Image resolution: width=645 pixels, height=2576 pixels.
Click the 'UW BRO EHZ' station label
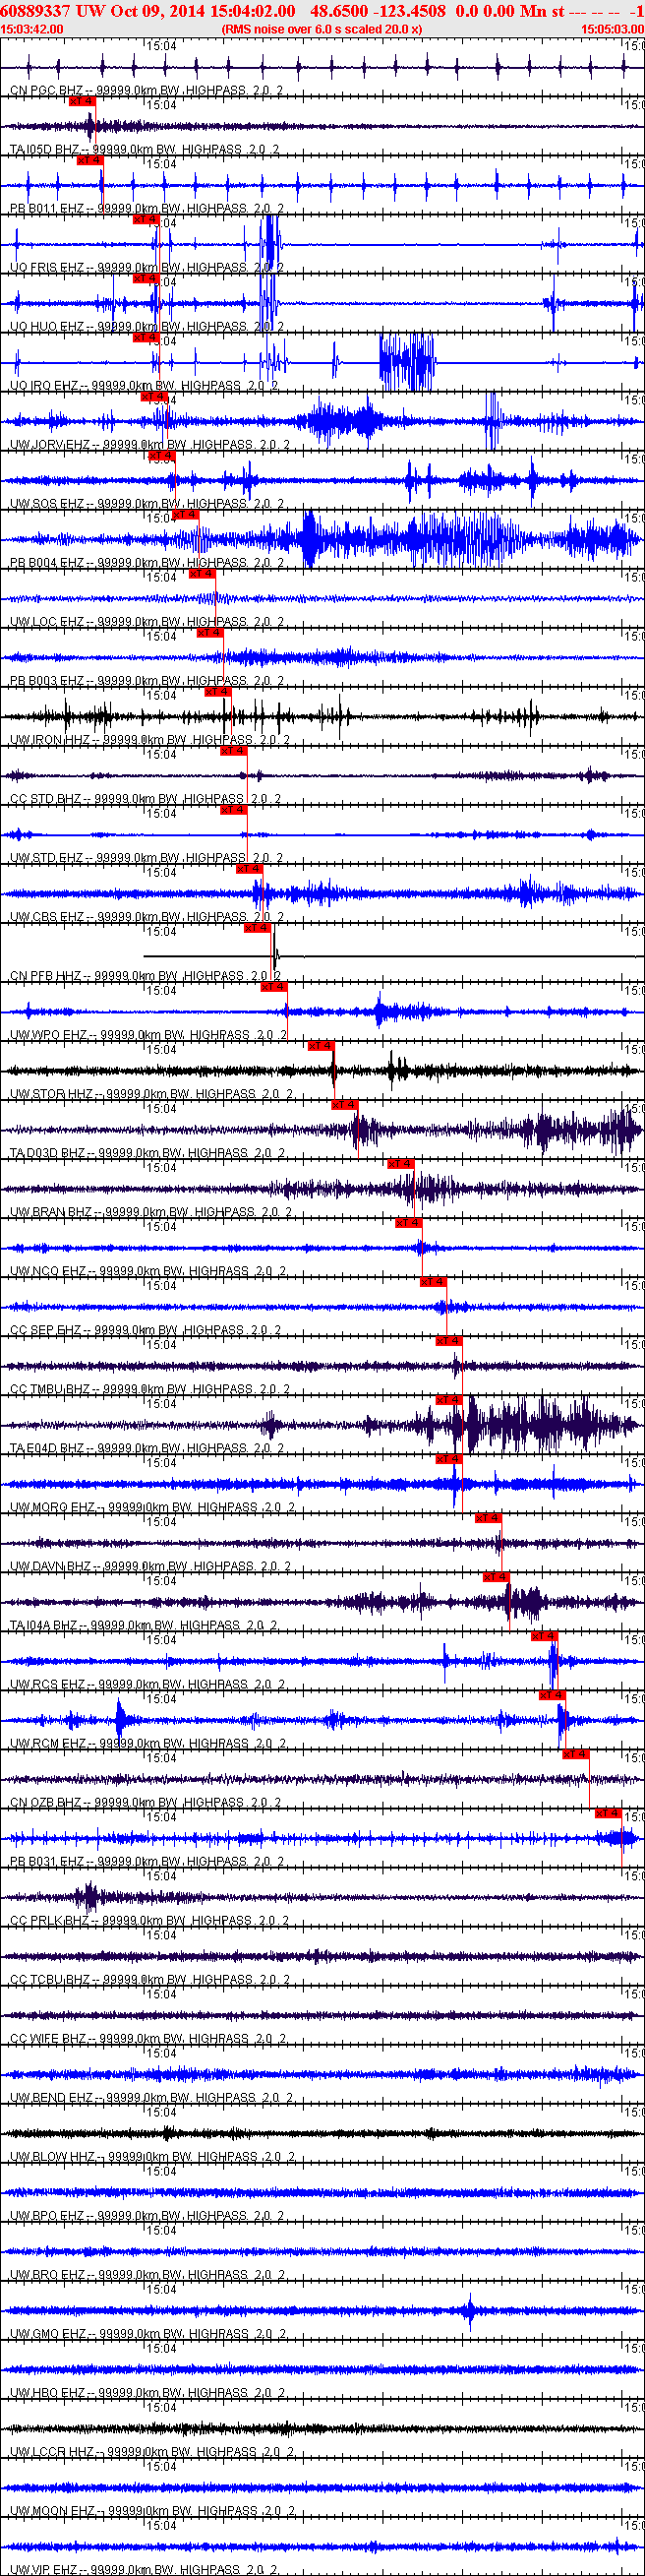(47, 2274)
